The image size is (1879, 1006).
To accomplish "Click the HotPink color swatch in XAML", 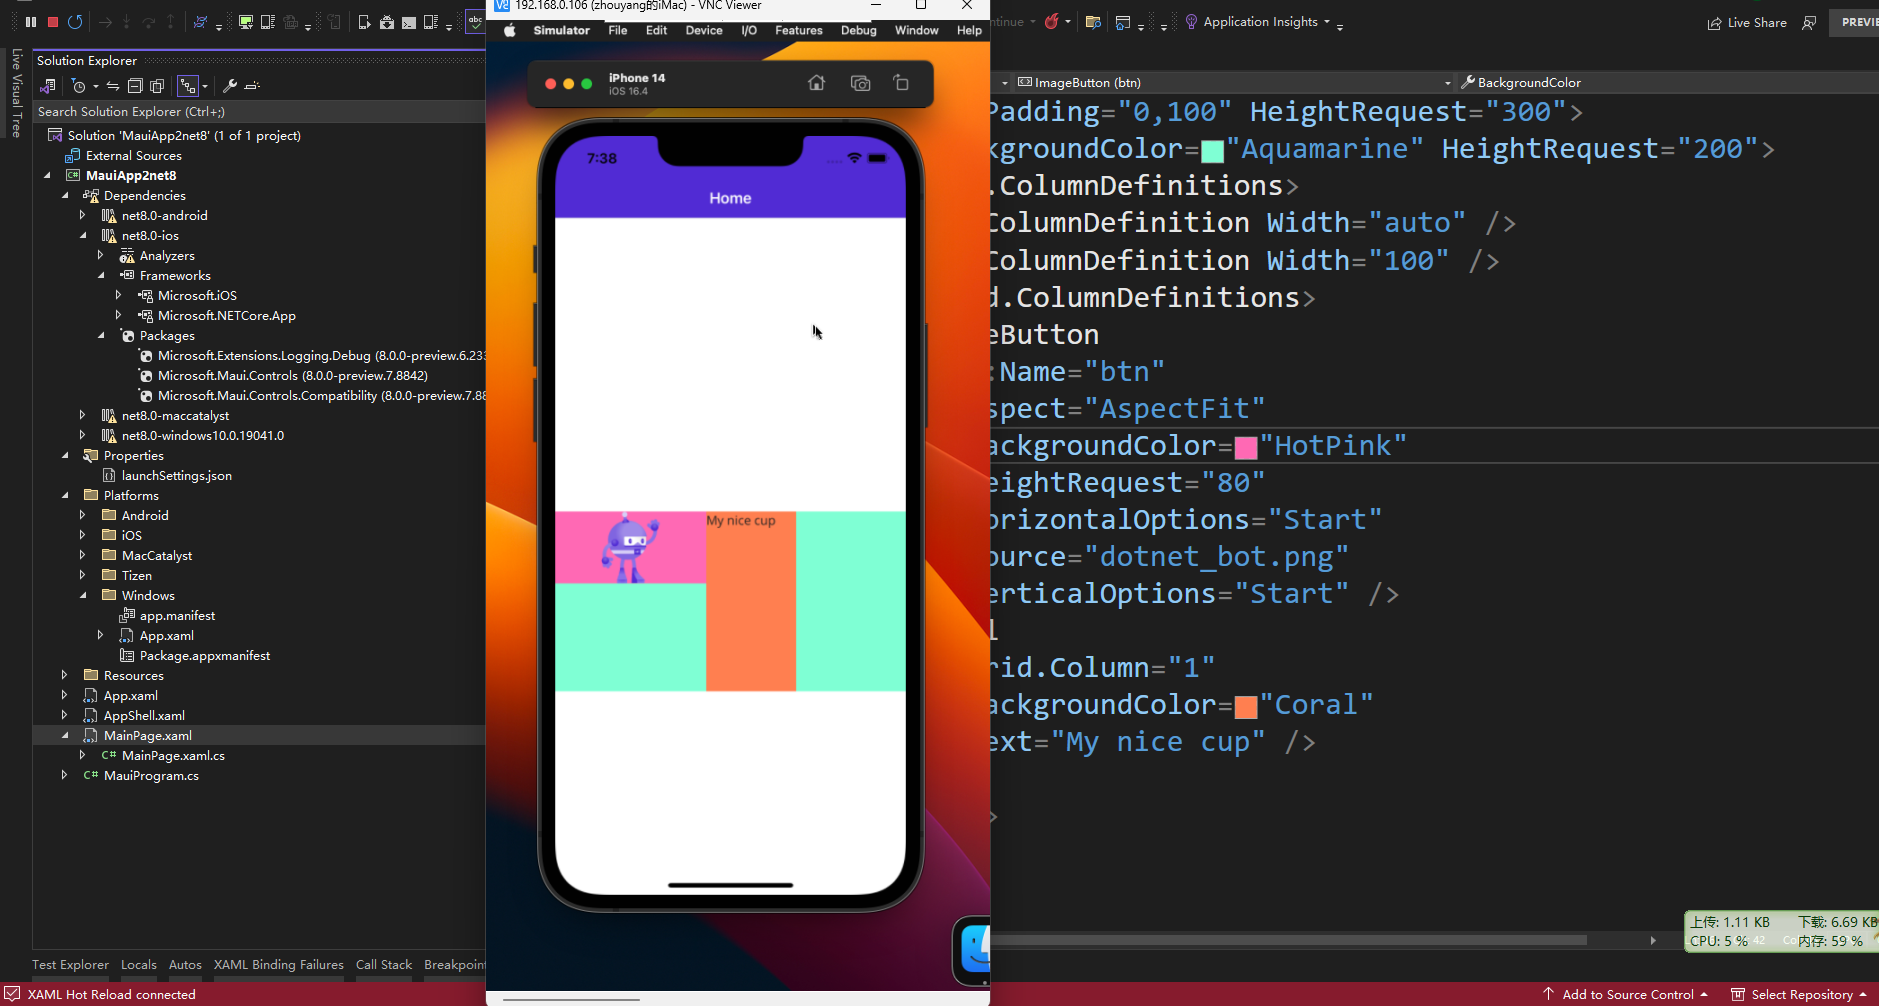I will [1247, 447].
